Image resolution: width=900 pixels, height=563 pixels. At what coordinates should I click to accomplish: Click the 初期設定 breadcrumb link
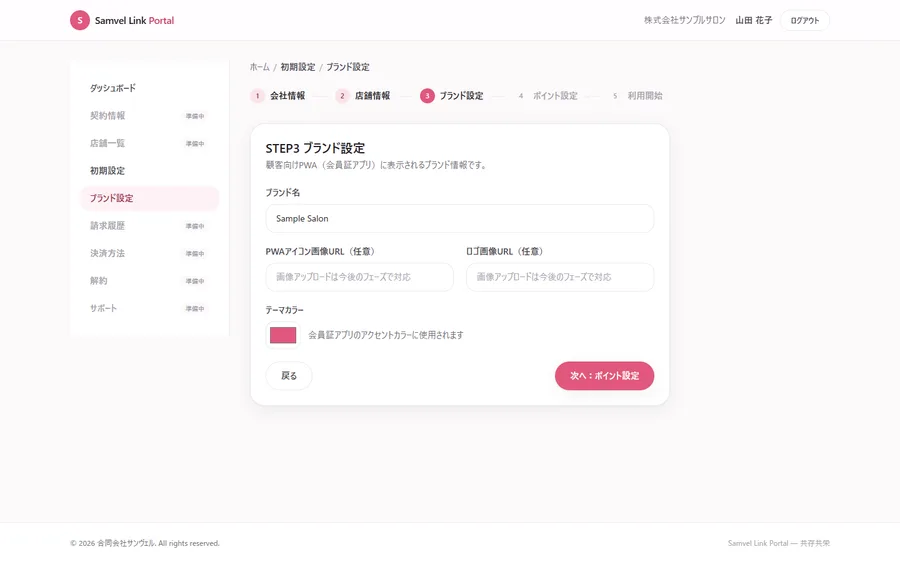tap(298, 67)
